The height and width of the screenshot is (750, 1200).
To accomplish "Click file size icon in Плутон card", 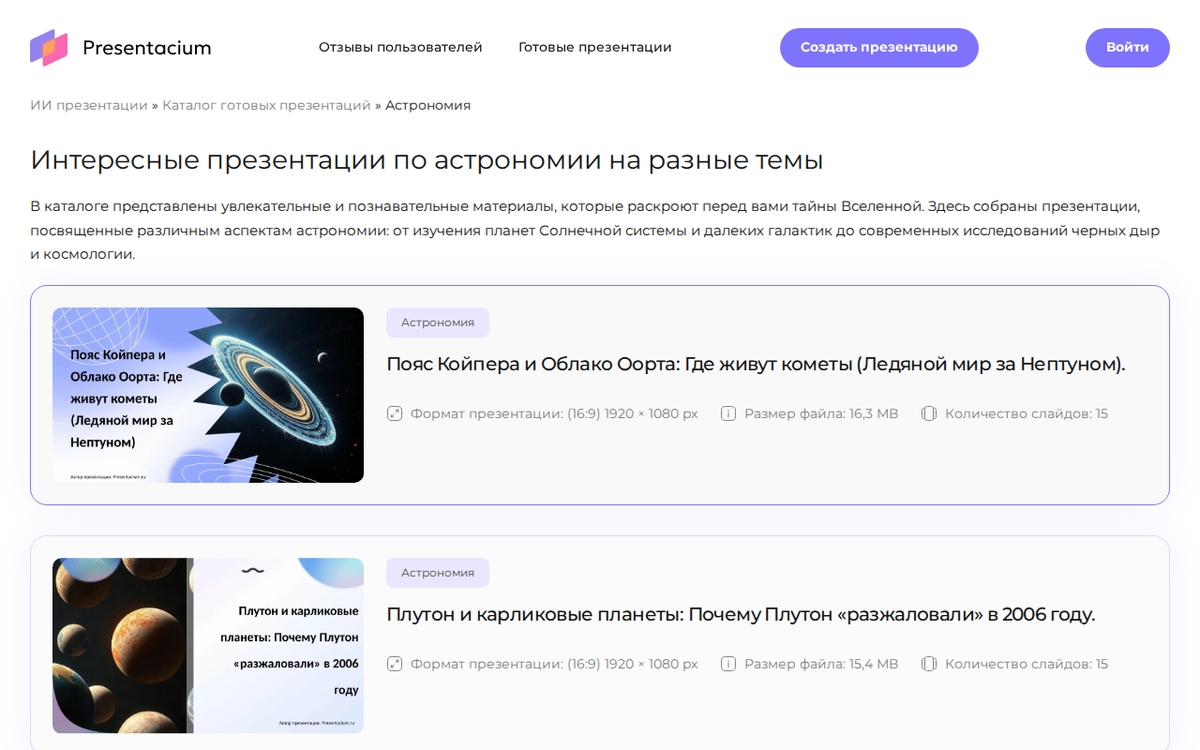I will (728, 663).
